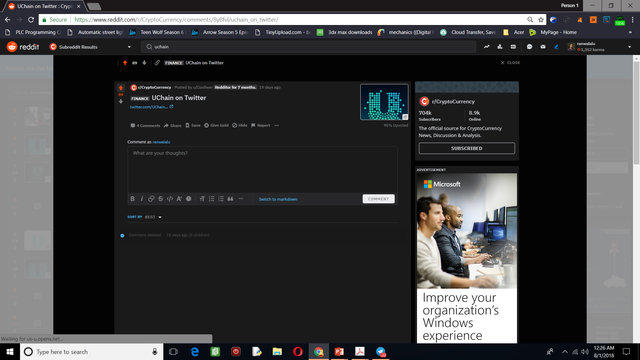Insert bulleted list in comment editor
The image size is (640, 360).
[x=211, y=199]
